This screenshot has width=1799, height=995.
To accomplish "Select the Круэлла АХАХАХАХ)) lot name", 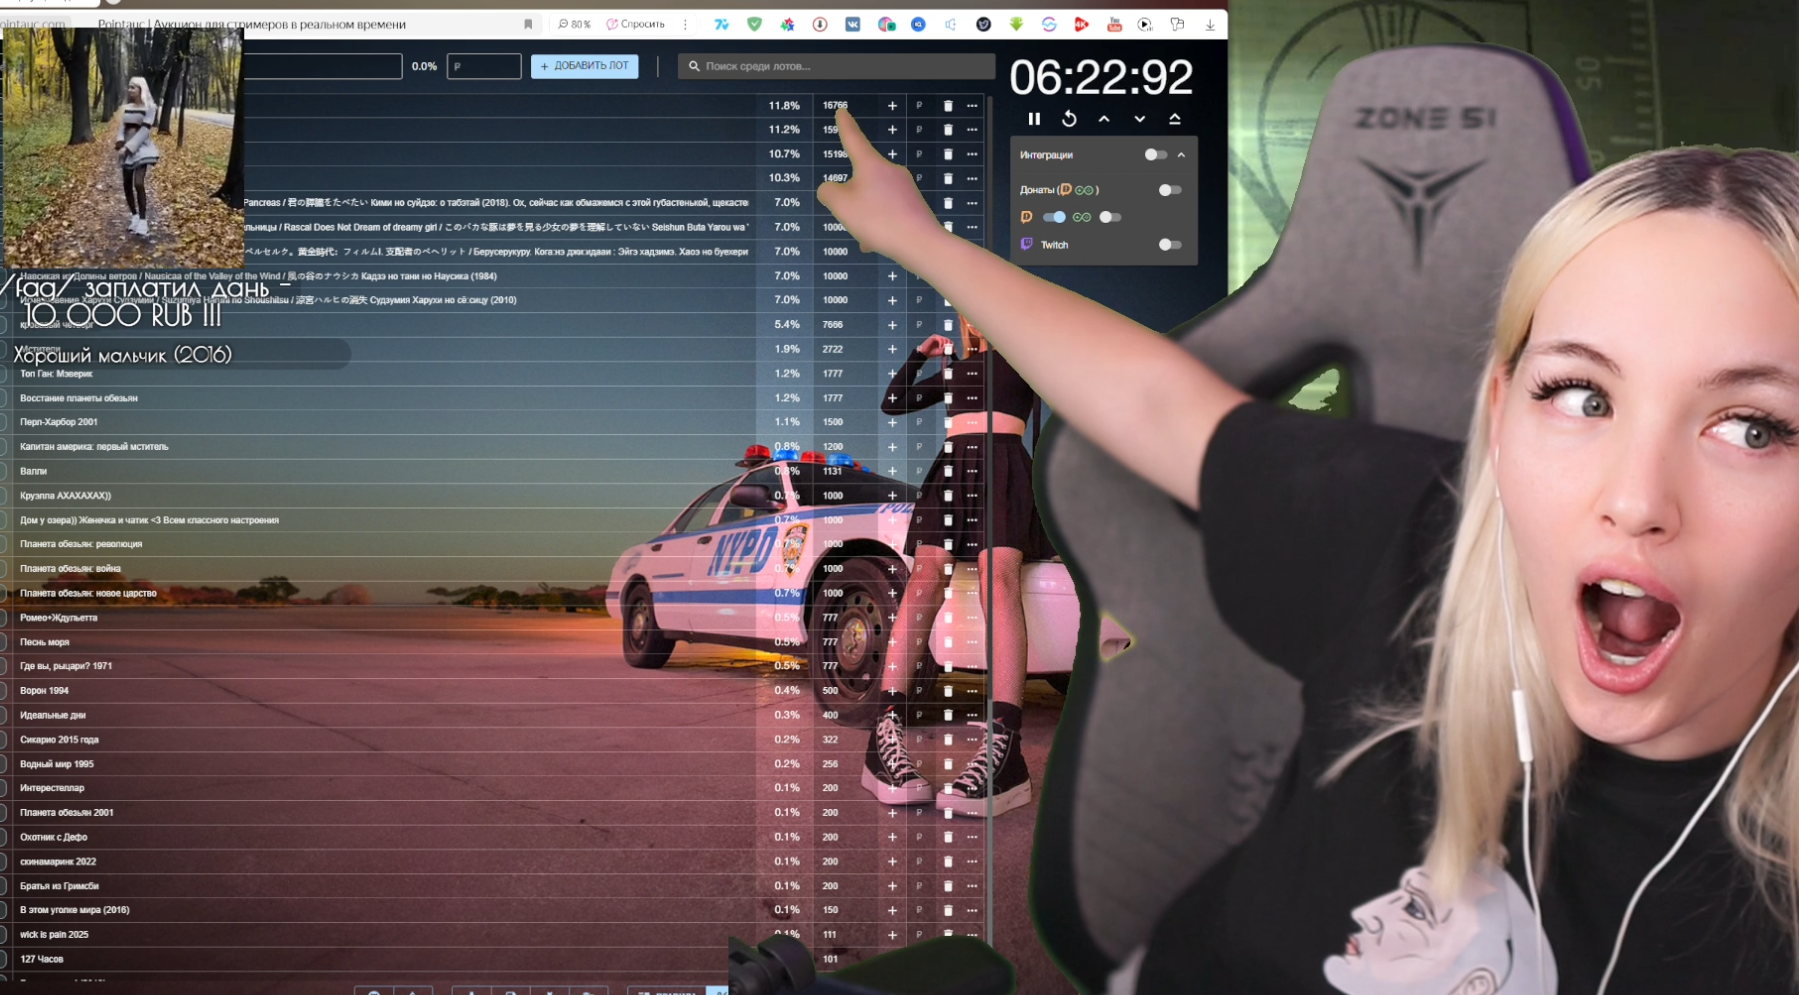I will coord(66,496).
